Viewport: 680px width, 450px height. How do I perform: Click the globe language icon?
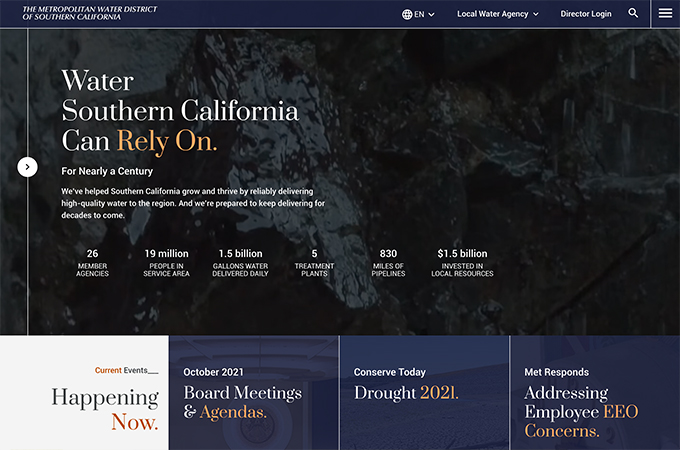click(407, 14)
